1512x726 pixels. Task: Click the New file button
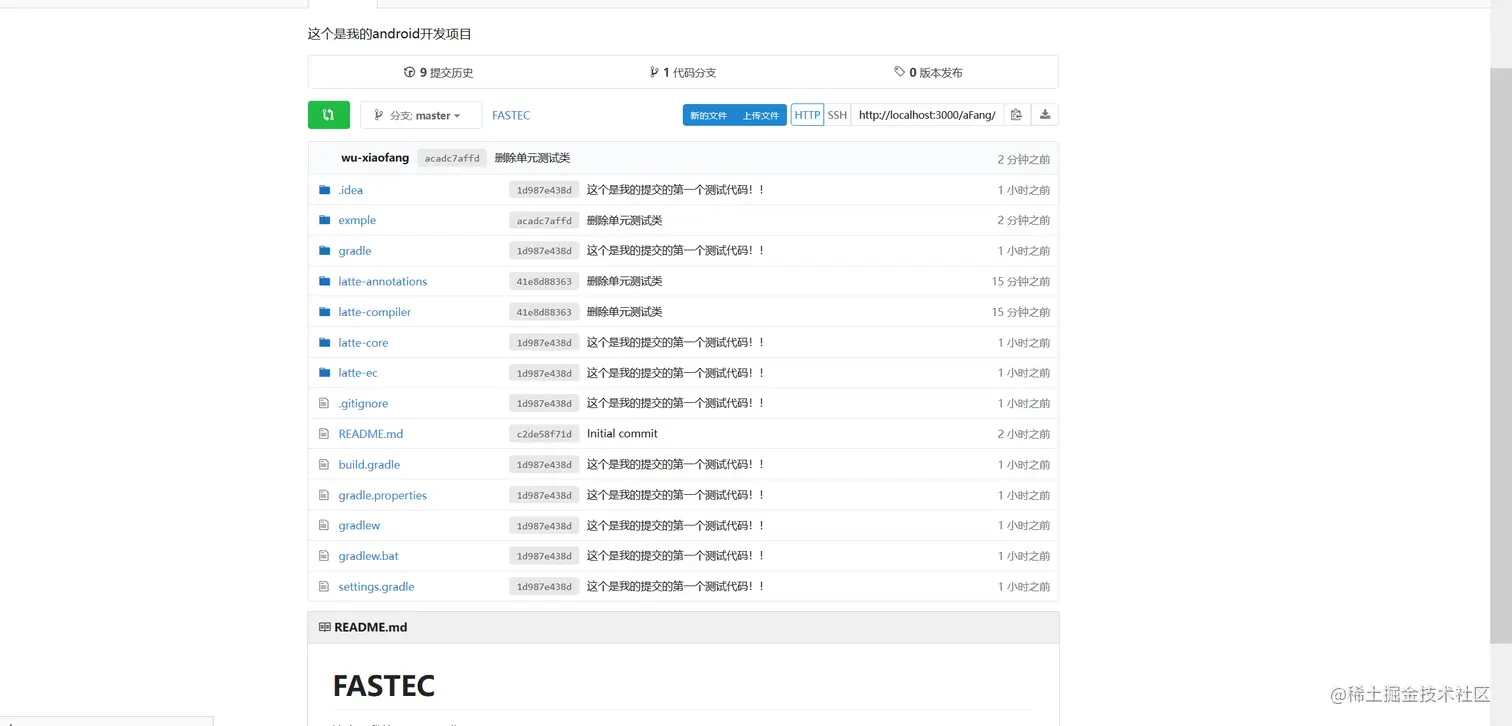click(x=709, y=115)
